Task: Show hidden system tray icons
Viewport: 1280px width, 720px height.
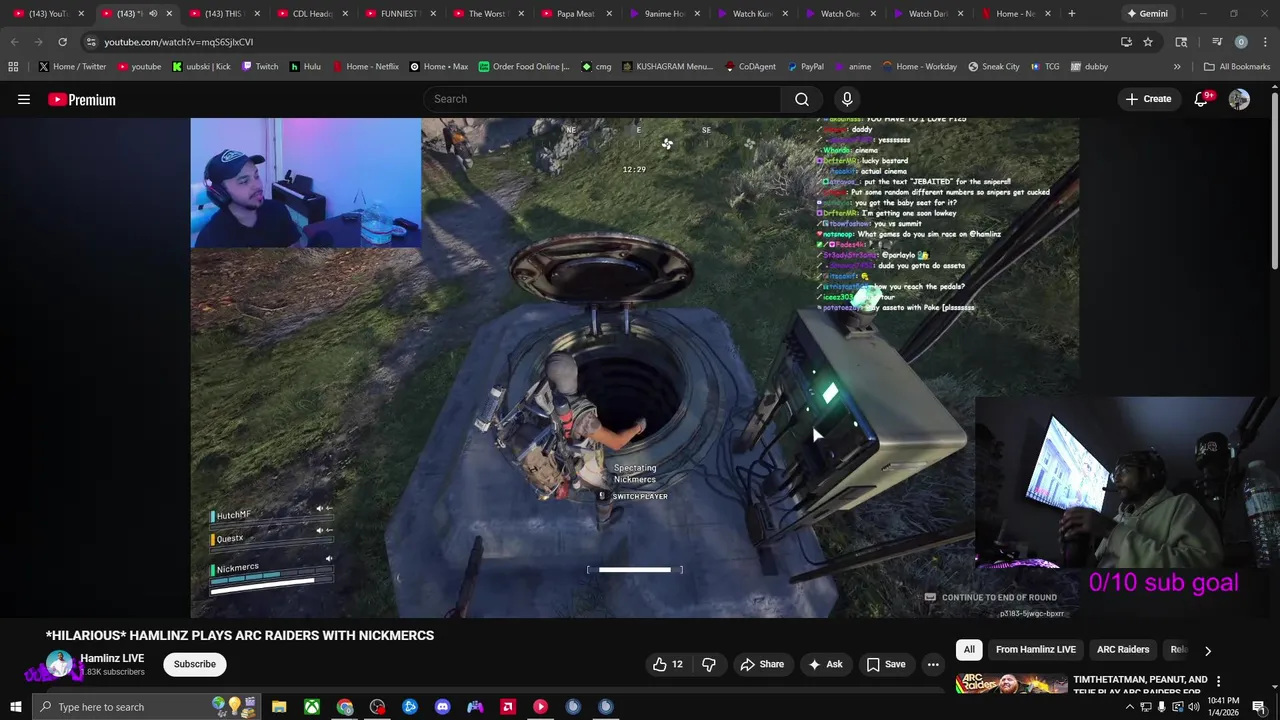Action: click(x=1130, y=707)
